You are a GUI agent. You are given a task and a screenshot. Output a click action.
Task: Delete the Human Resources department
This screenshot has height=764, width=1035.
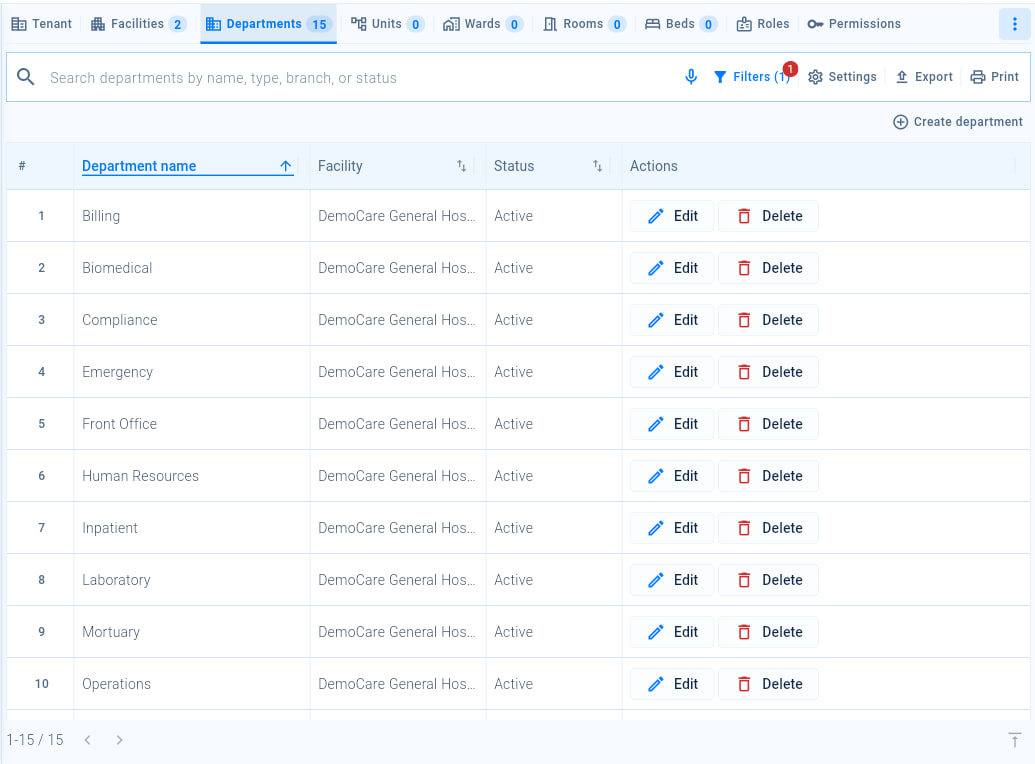[x=768, y=476]
